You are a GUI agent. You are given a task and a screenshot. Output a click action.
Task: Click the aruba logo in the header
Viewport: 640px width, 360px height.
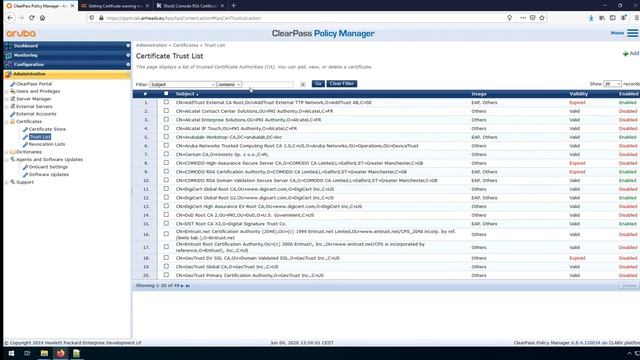click(21, 33)
